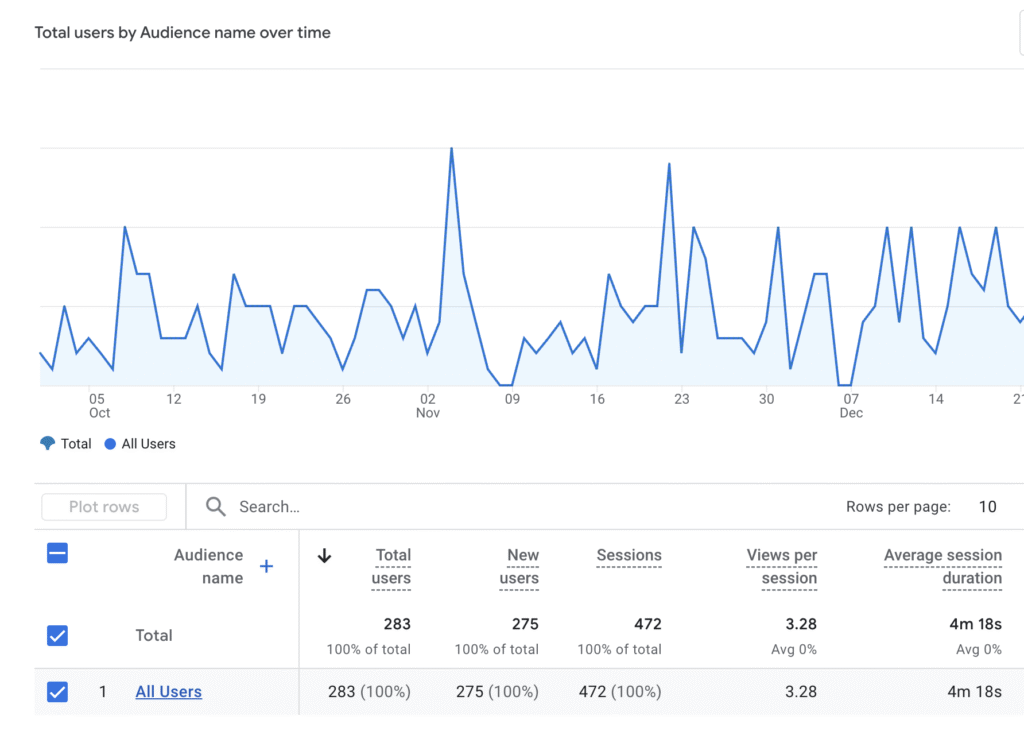Sort by Average session duration column
This screenshot has width=1024, height=735.
942,566
